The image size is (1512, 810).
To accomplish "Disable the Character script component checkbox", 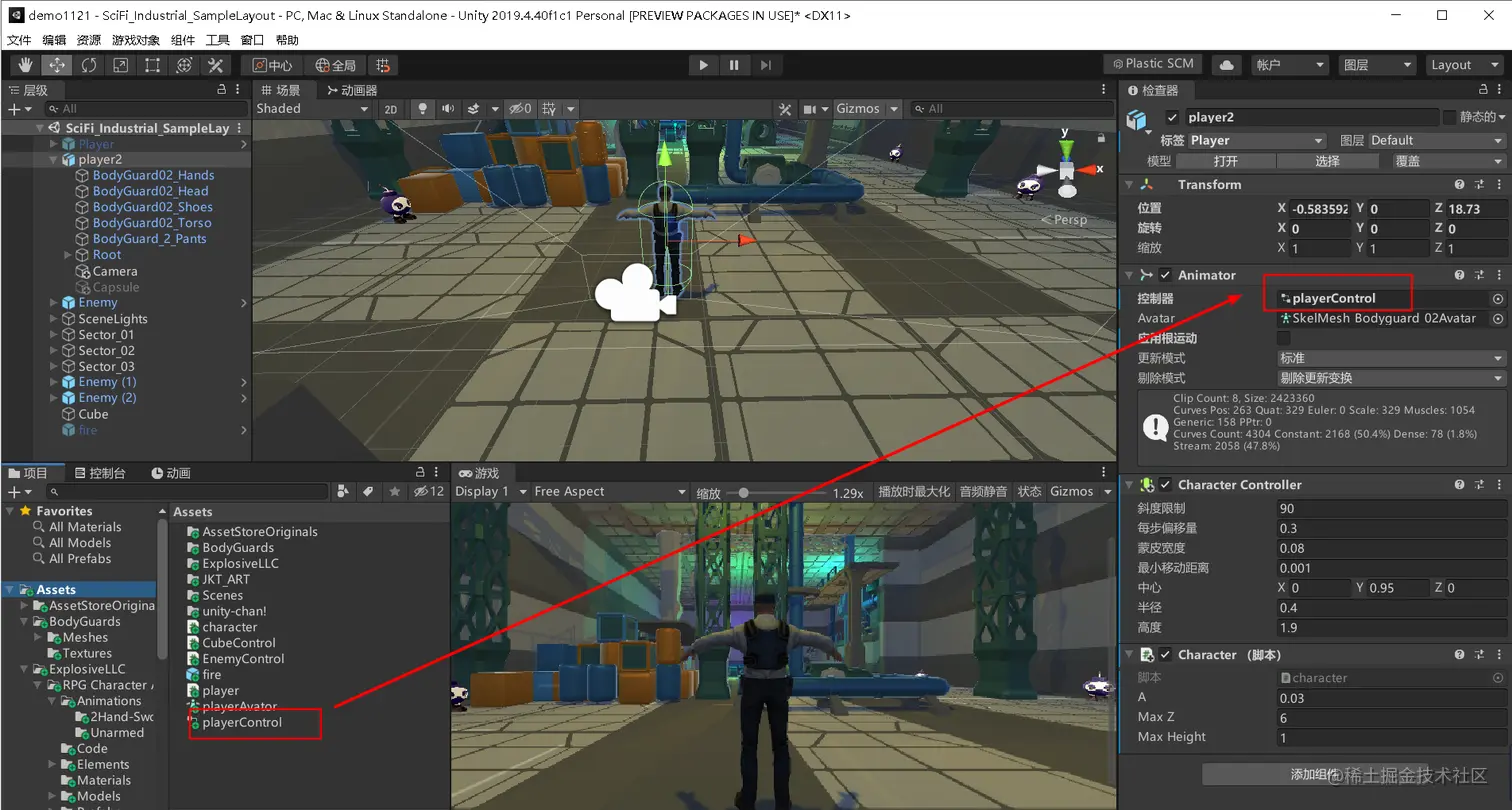I will 1166,655.
